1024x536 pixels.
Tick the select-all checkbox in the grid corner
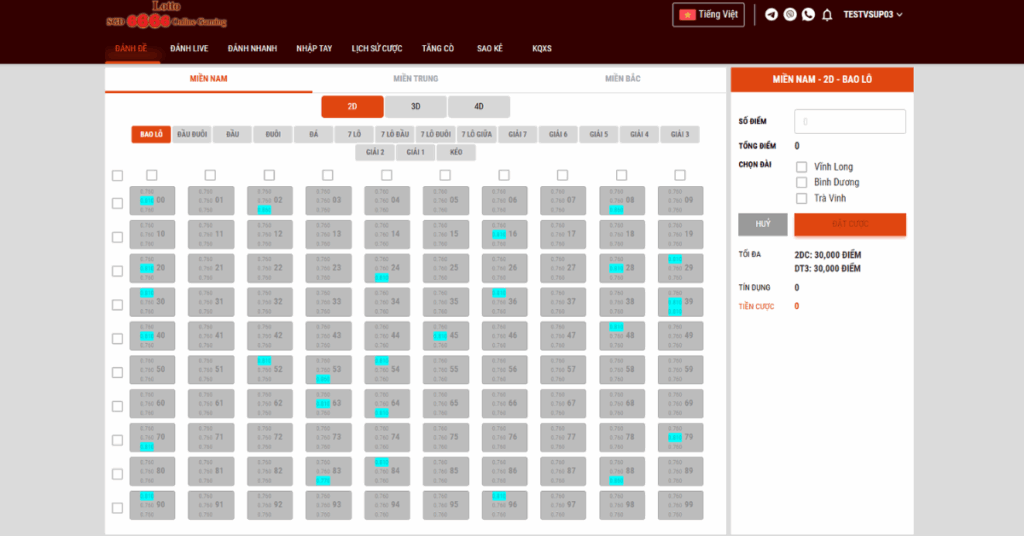tap(118, 176)
